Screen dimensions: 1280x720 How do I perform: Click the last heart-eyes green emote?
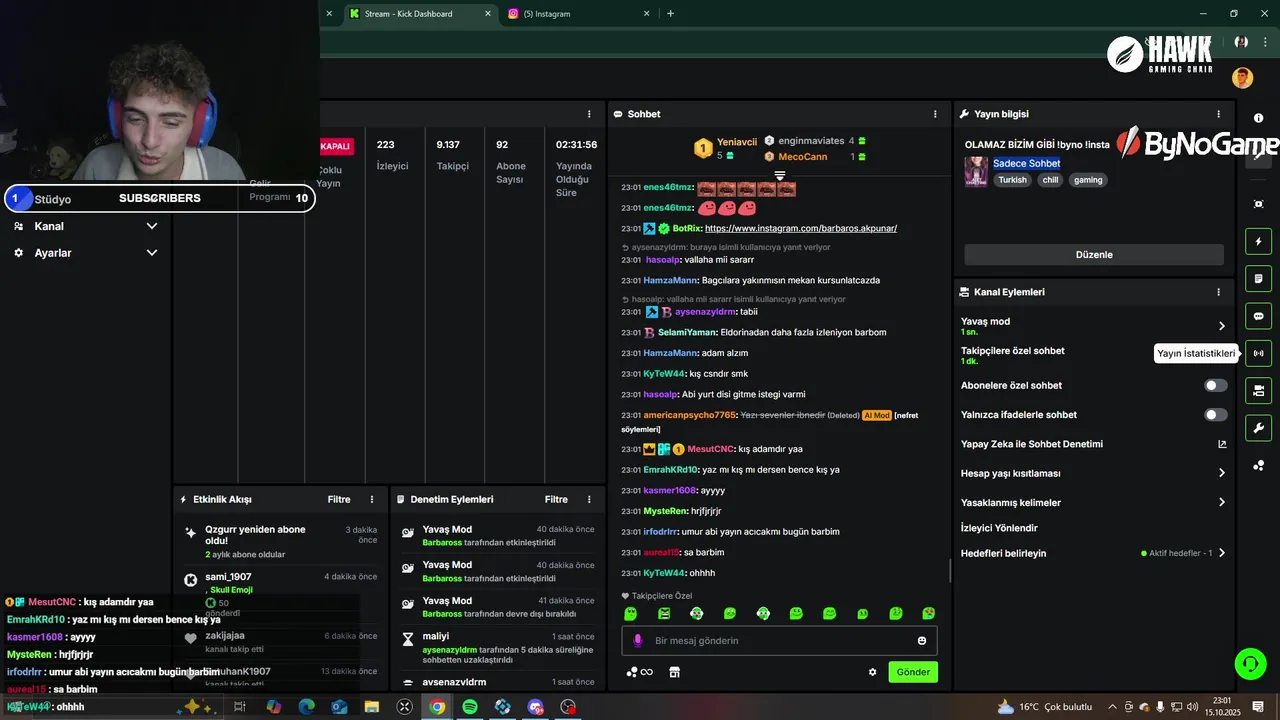point(928,613)
